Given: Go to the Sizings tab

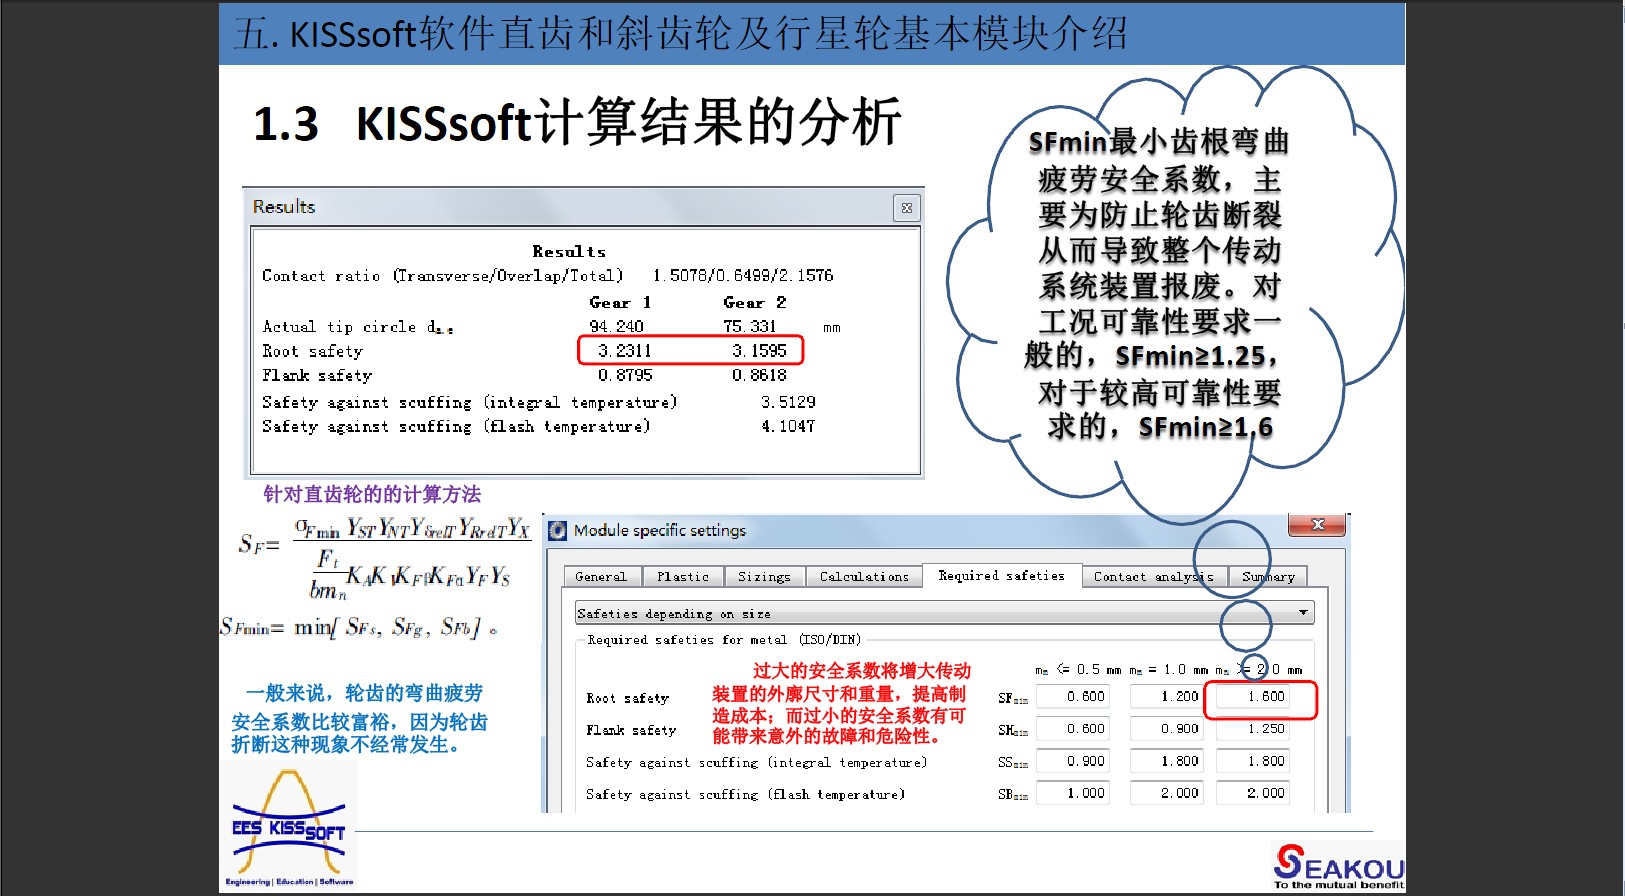Looking at the screenshot, I should [764, 577].
